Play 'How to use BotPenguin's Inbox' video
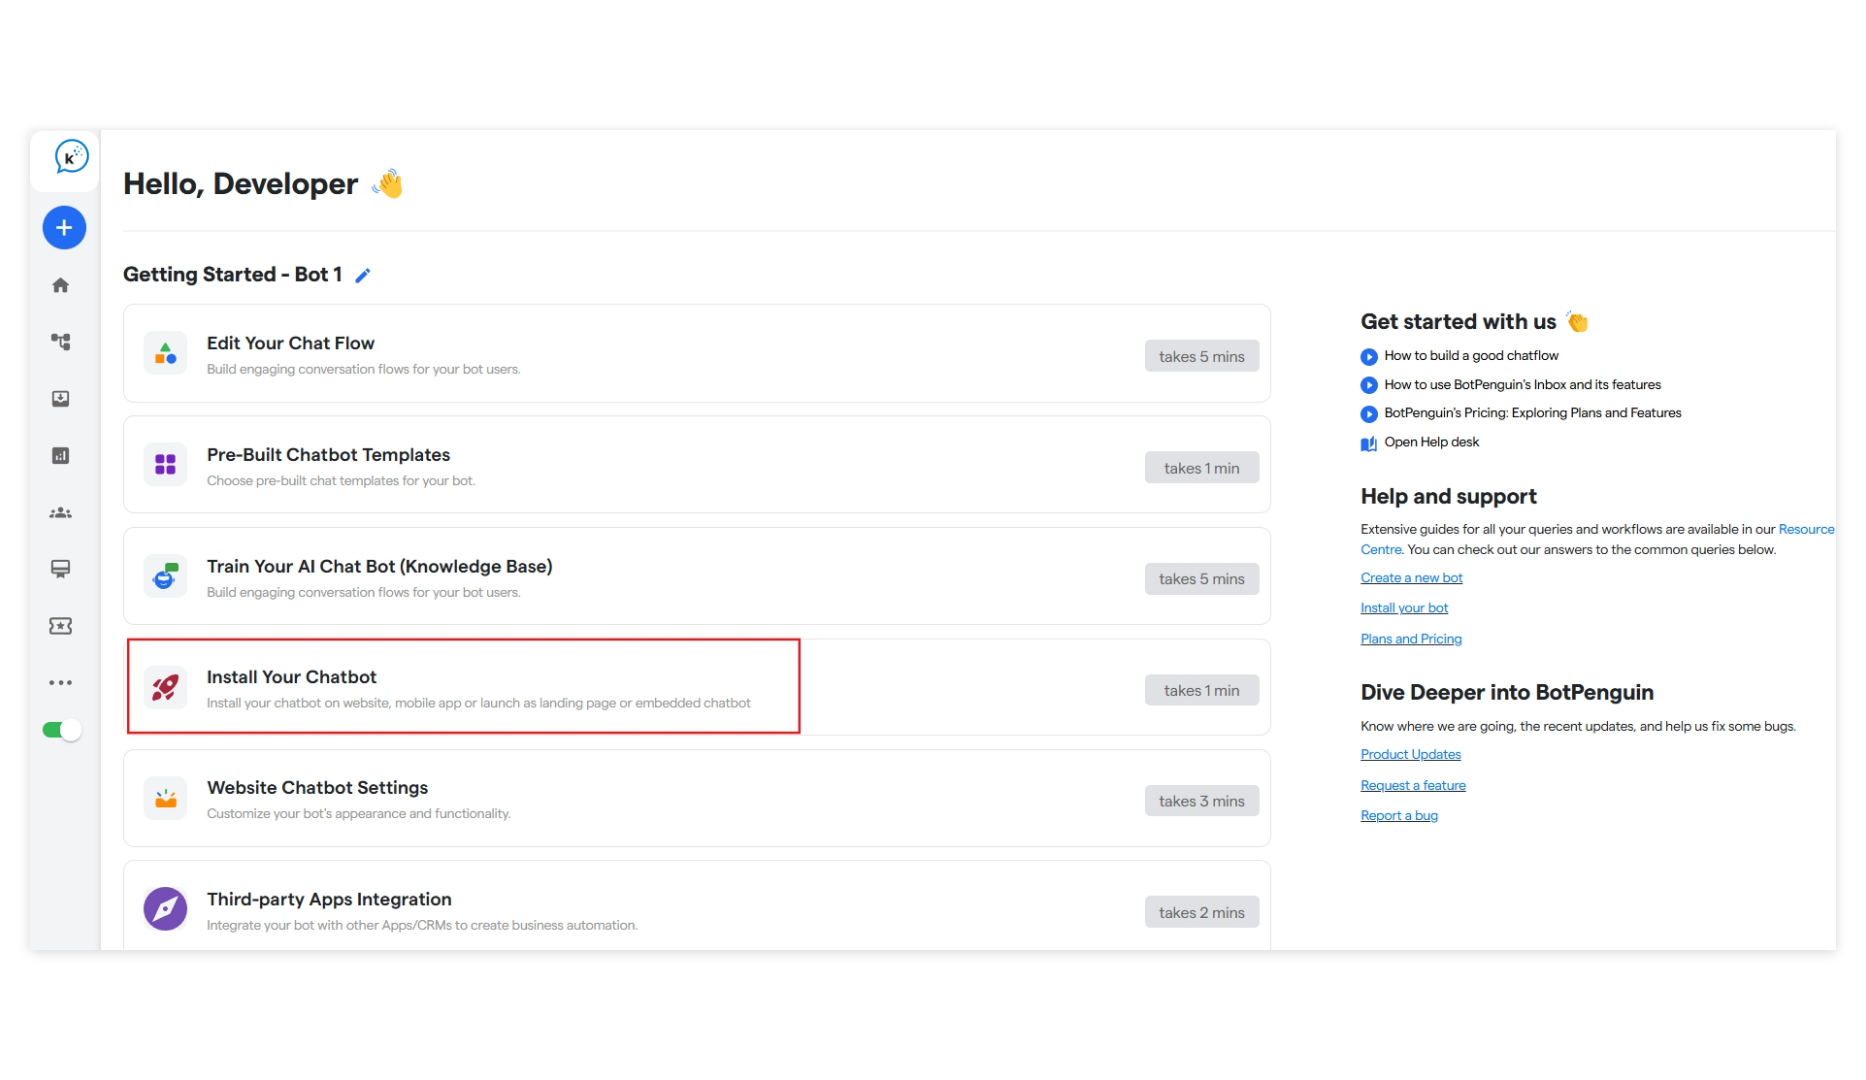Image resolution: width=1866 pixels, height=1080 pixels. (x=1522, y=385)
